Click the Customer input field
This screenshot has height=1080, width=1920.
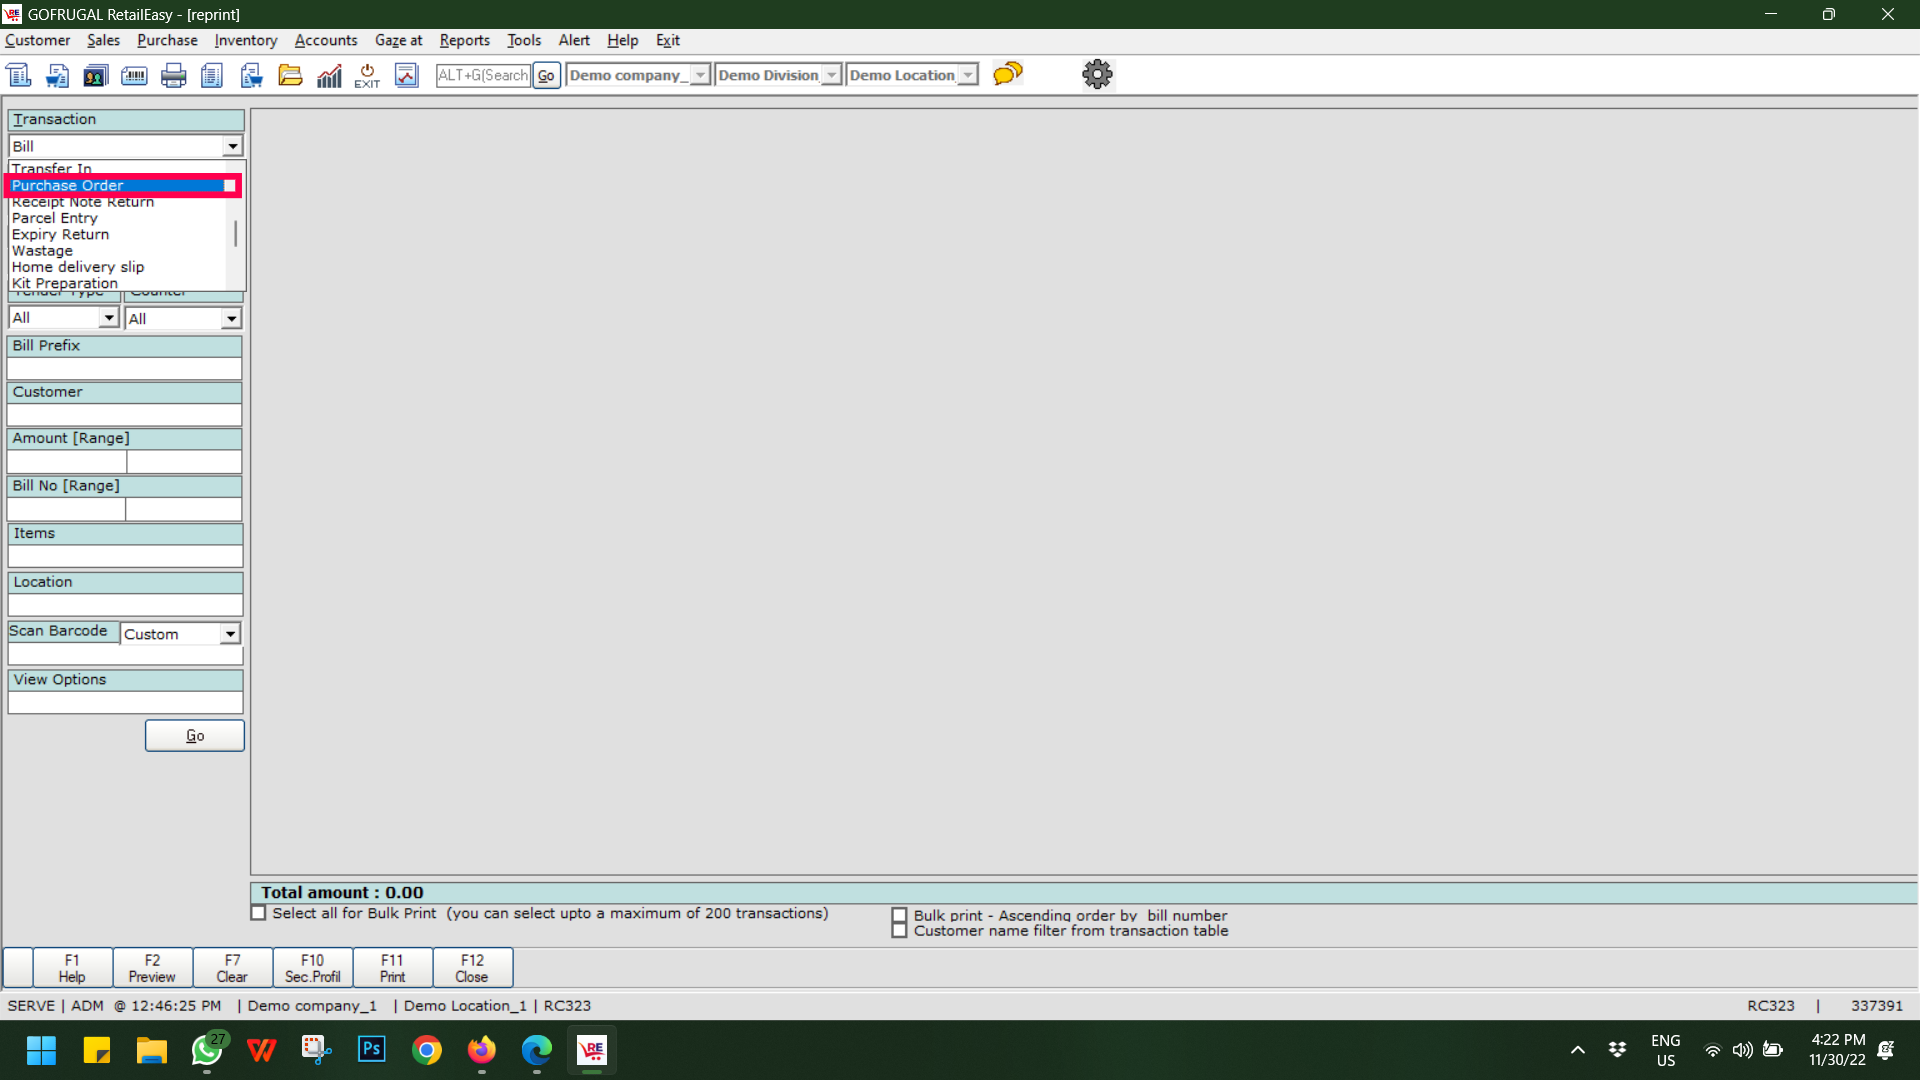click(x=125, y=415)
